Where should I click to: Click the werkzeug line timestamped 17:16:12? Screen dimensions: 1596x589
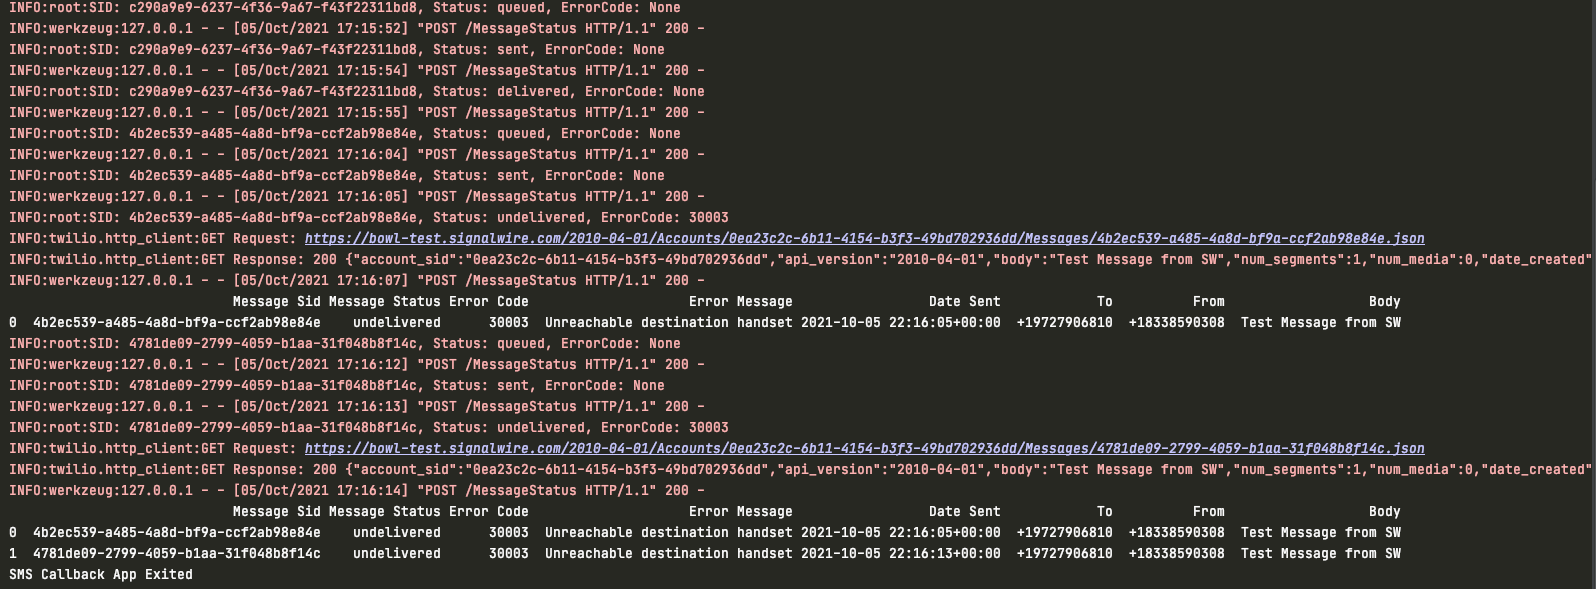[356, 365]
